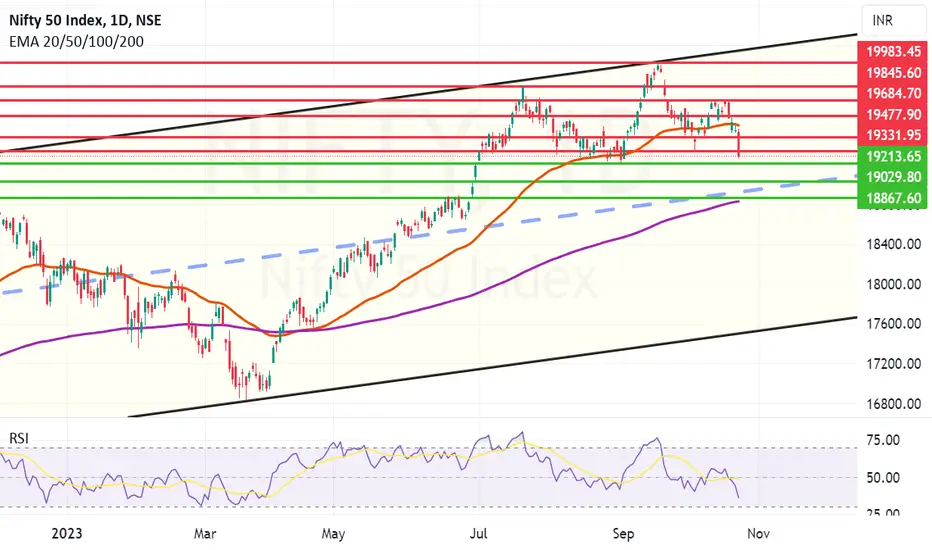The image size is (932, 550).
Task: Click the May date axis label
Action: pyautogui.click(x=333, y=533)
